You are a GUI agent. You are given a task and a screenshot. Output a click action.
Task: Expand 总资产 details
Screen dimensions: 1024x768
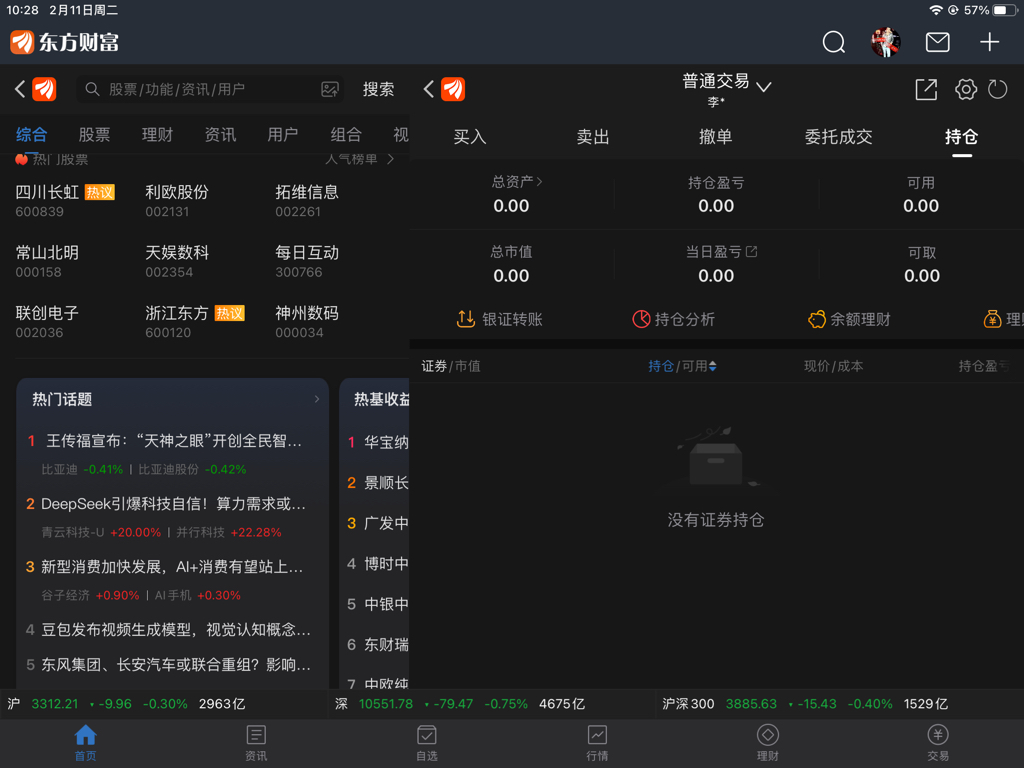tap(517, 182)
